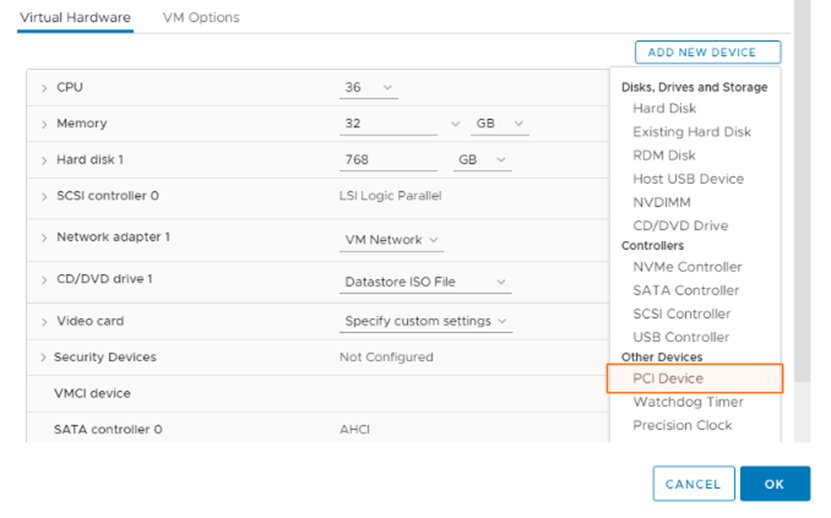
Task: Select NVMe Controller in device menu
Action: click(687, 267)
